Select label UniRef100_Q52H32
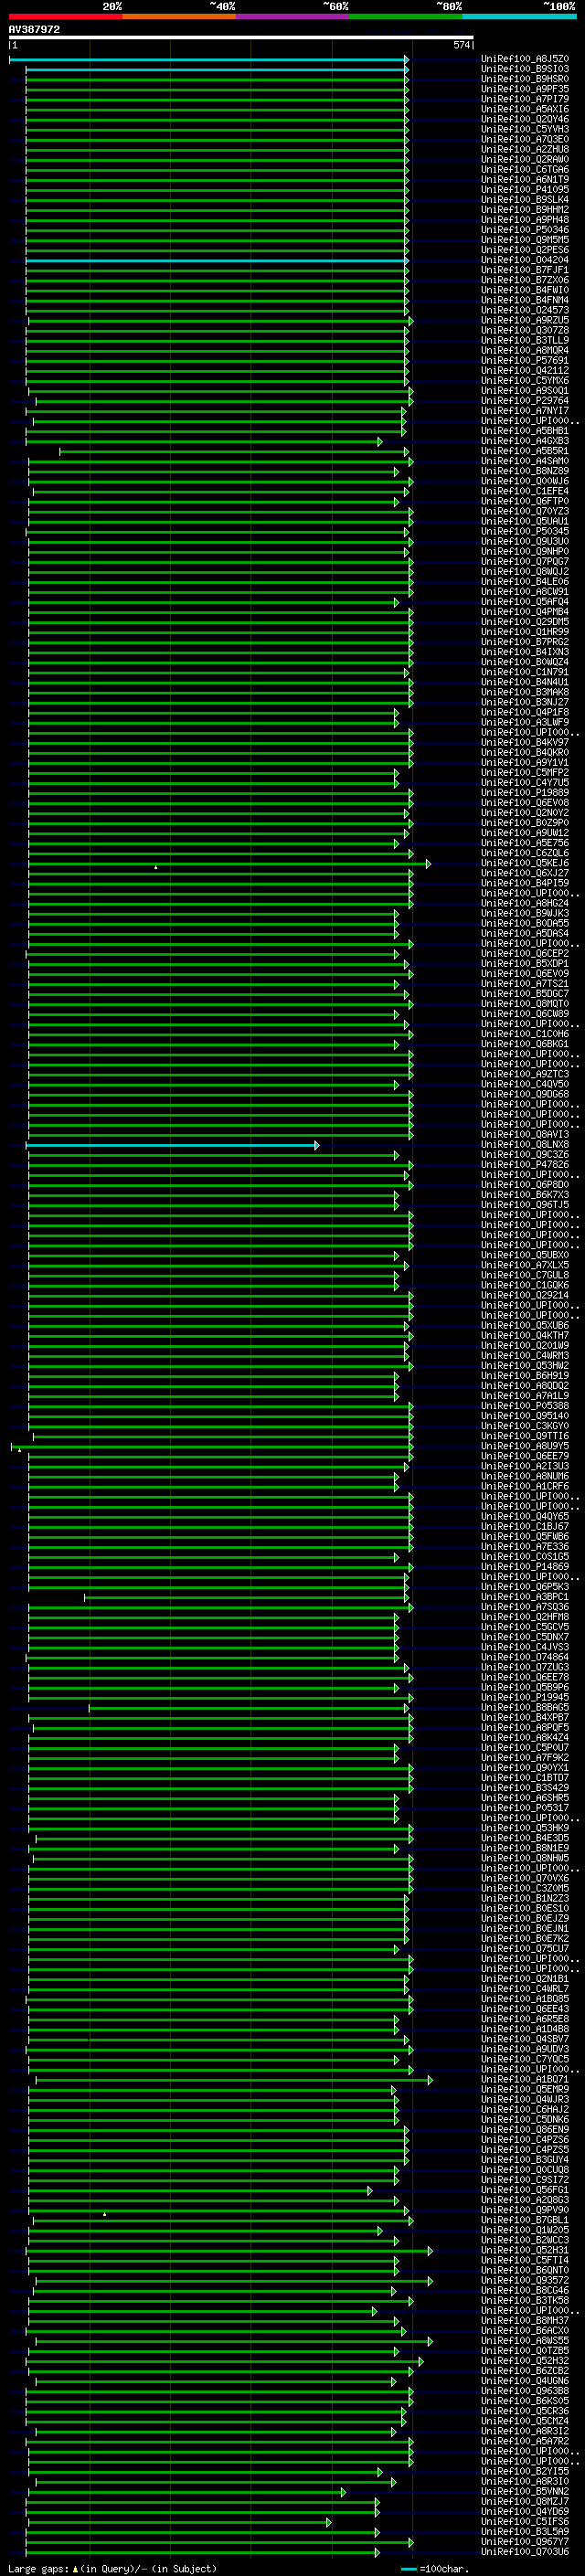The width and height of the screenshot is (585, 2576). click(525, 2361)
